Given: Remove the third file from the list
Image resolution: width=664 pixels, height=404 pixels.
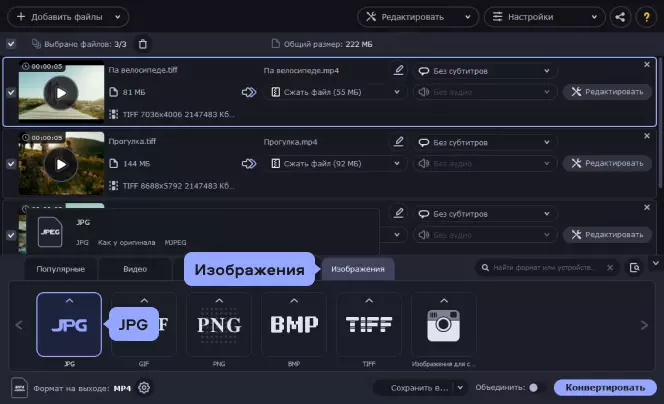Looking at the screenshot, I should [647, 208].
